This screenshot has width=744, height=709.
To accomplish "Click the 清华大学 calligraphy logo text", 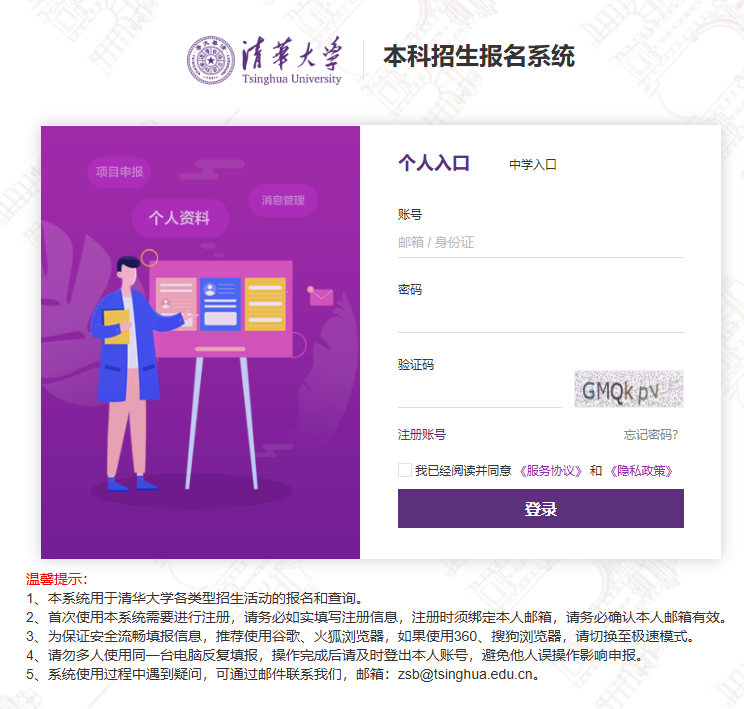I will [x=291, y=54].
